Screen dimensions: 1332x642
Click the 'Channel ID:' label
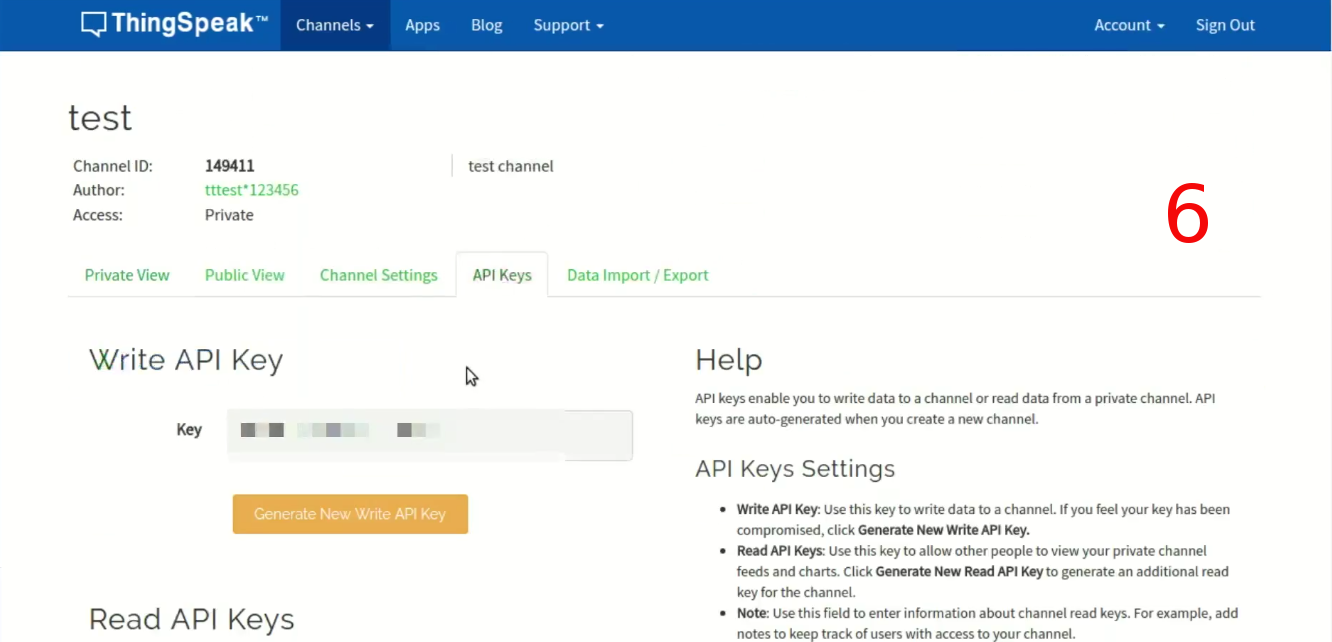[x=113, y=166]
